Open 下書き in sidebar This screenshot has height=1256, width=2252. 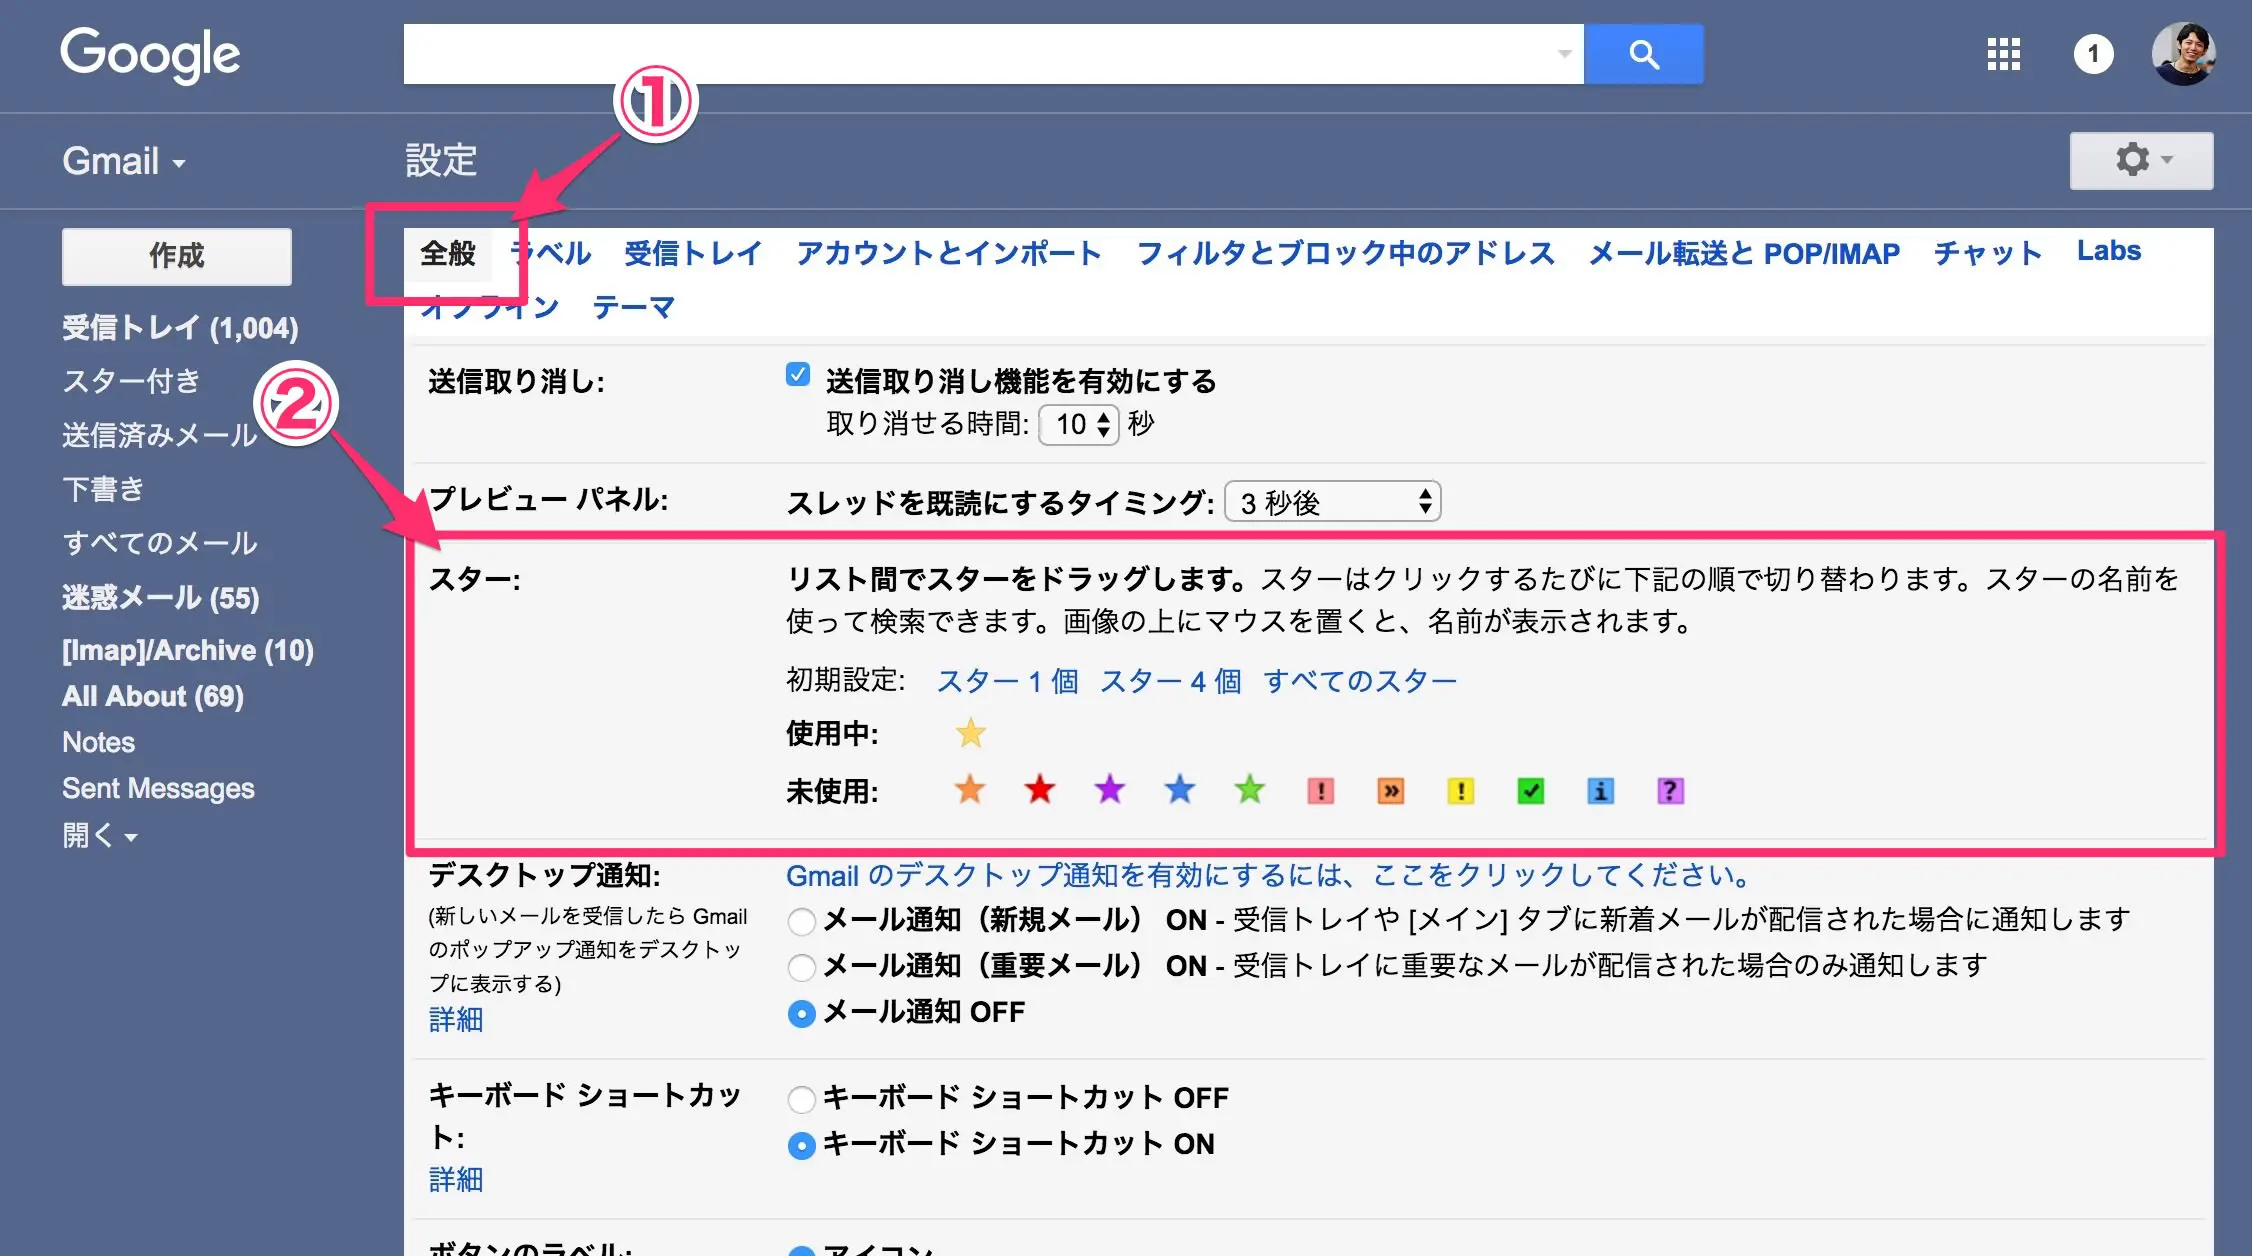click(x=103, y=489)
